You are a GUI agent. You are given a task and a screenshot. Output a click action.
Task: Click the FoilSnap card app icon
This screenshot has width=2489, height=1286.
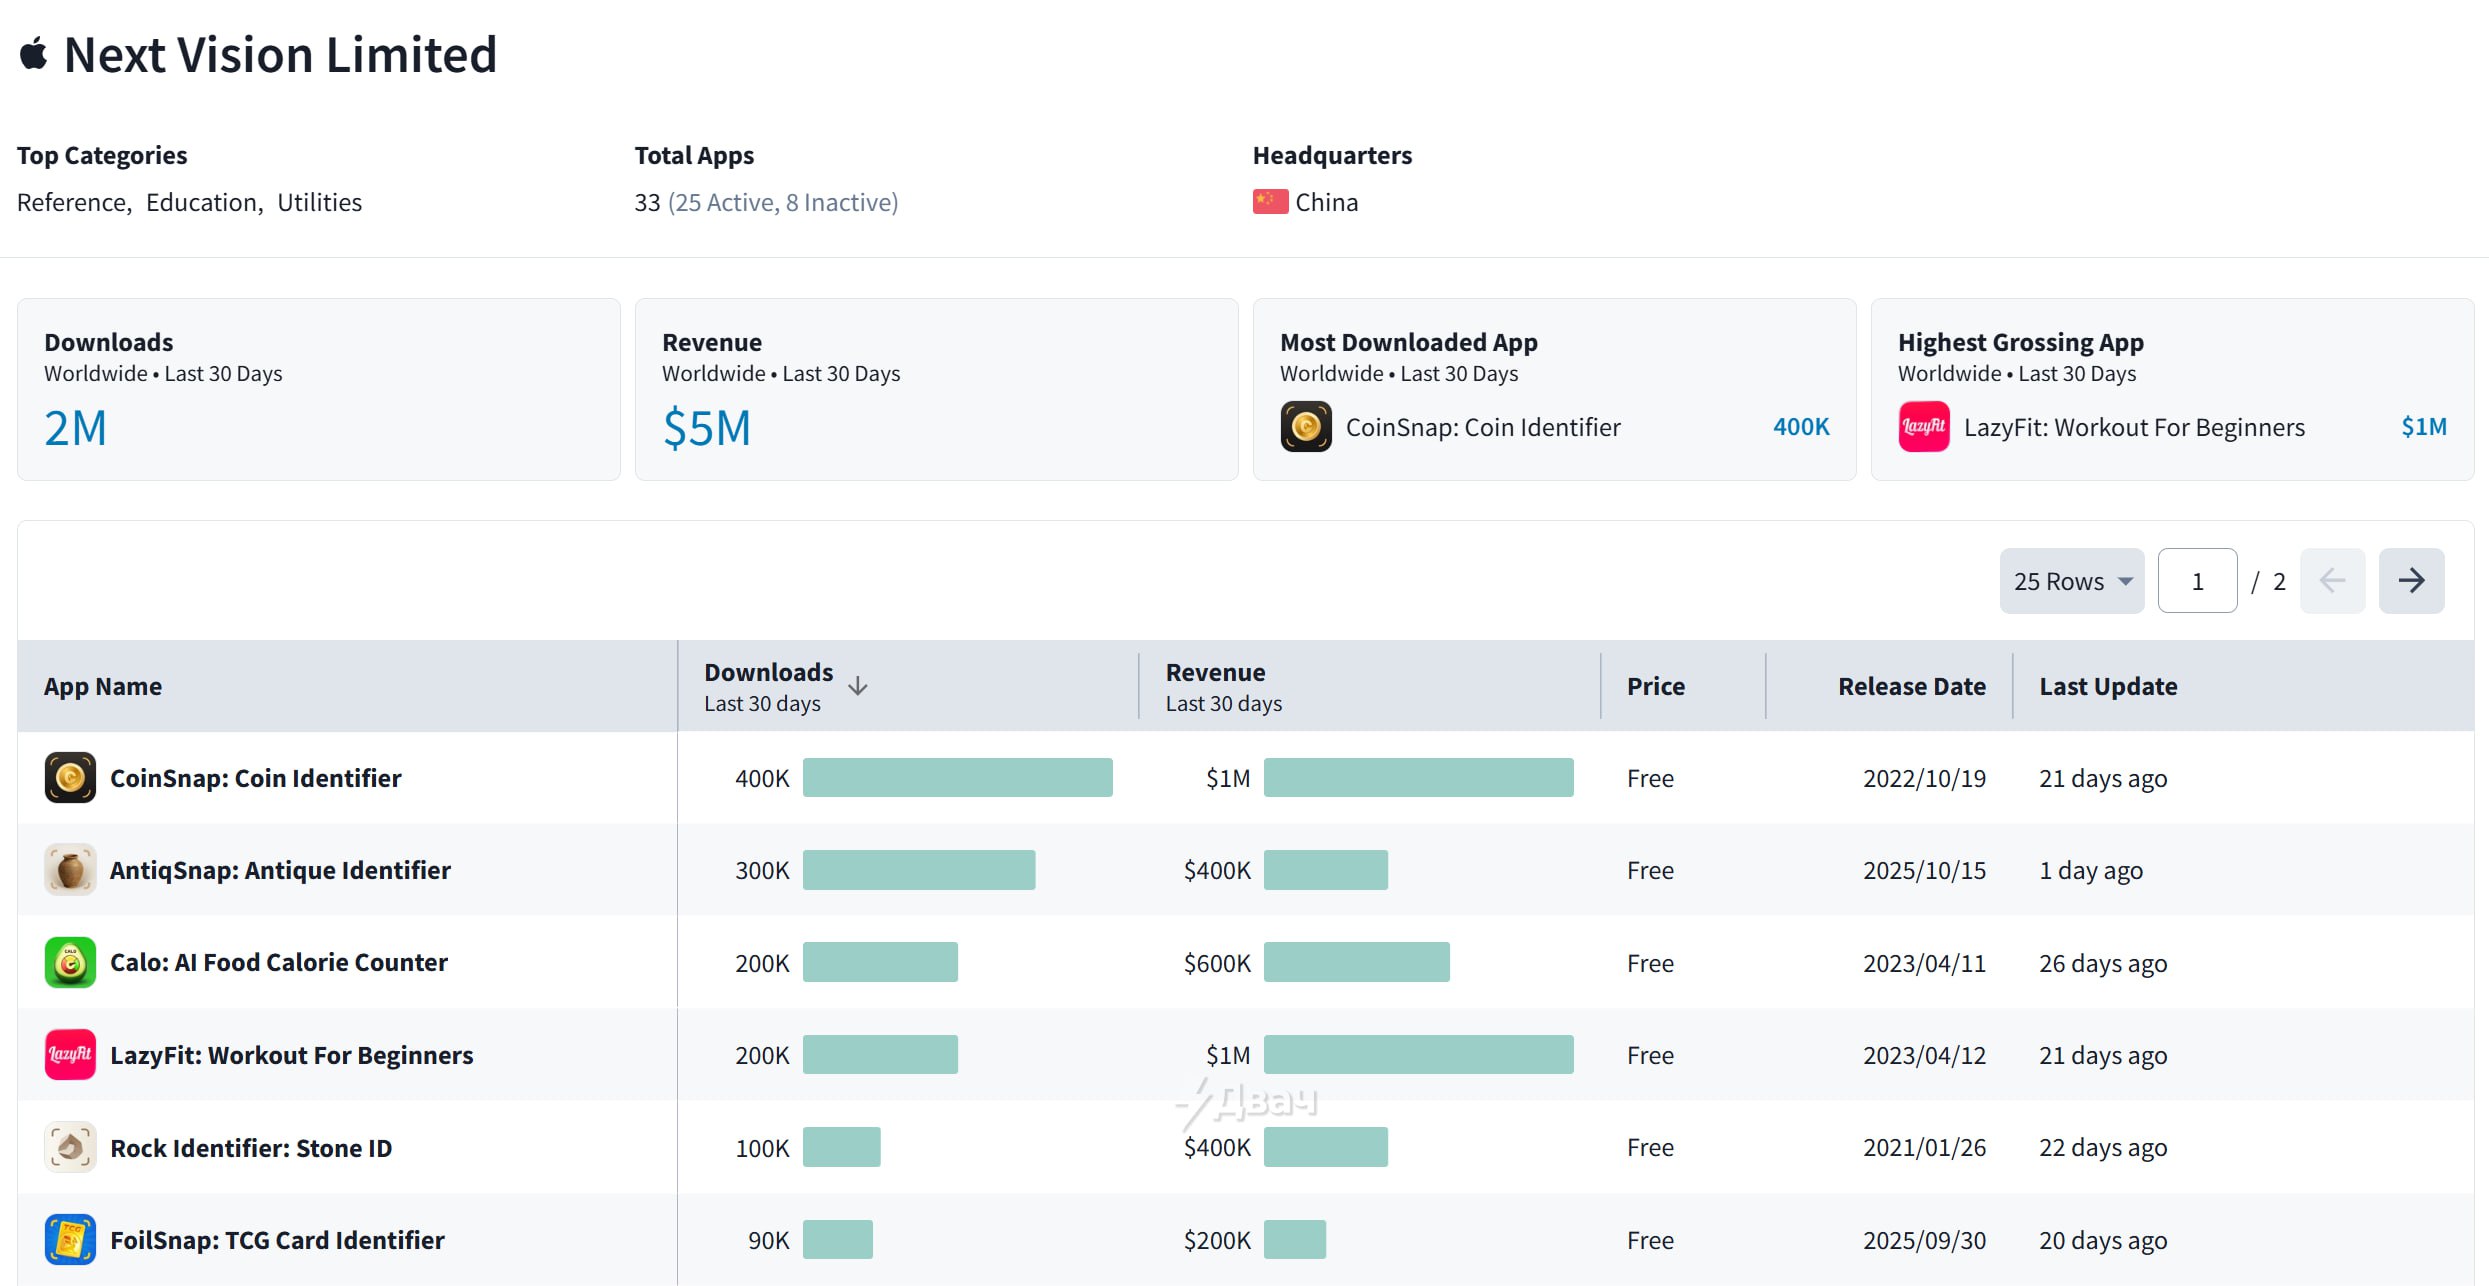pyautogui.click(x=70, y=1240)
